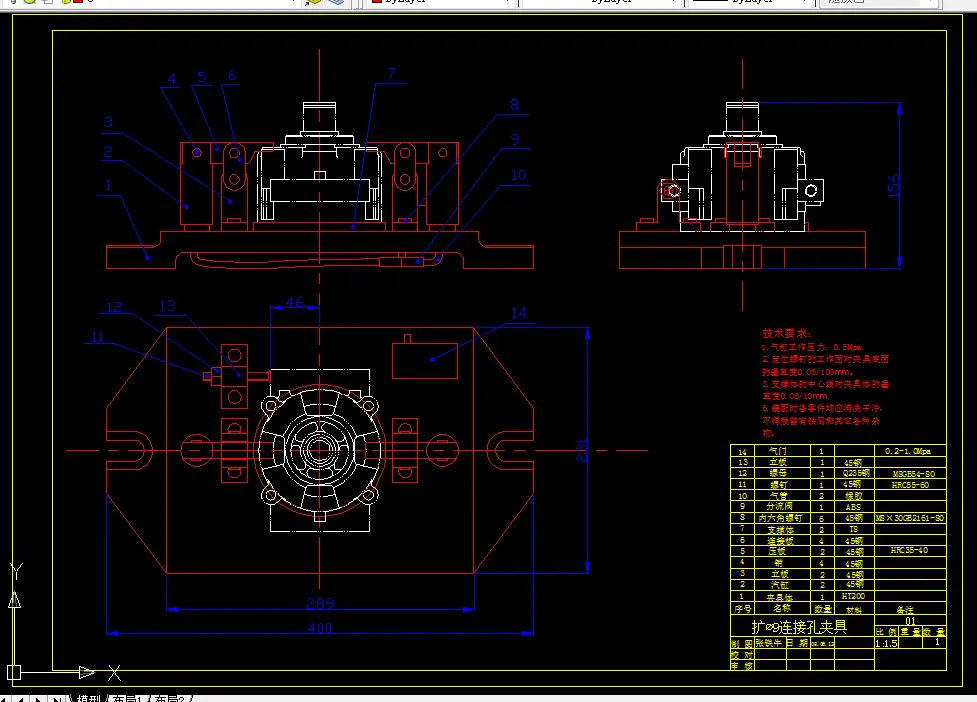The image size is (977, 702).
Task: Select the ABS material cell
Action: point(853,506)
